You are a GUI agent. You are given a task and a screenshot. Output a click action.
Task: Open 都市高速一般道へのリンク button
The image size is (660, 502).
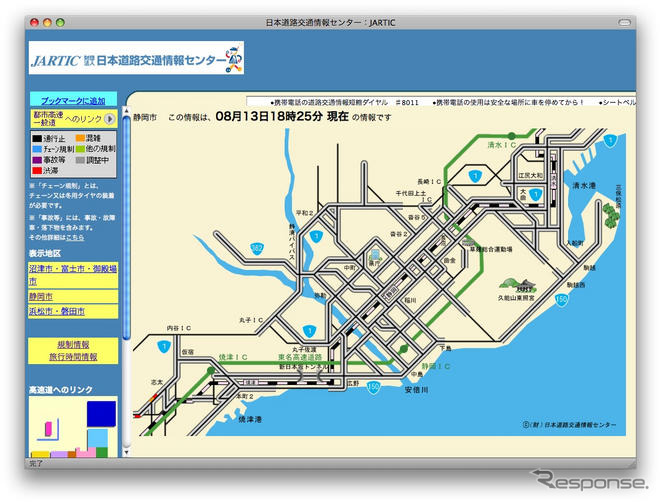(74, 119)
